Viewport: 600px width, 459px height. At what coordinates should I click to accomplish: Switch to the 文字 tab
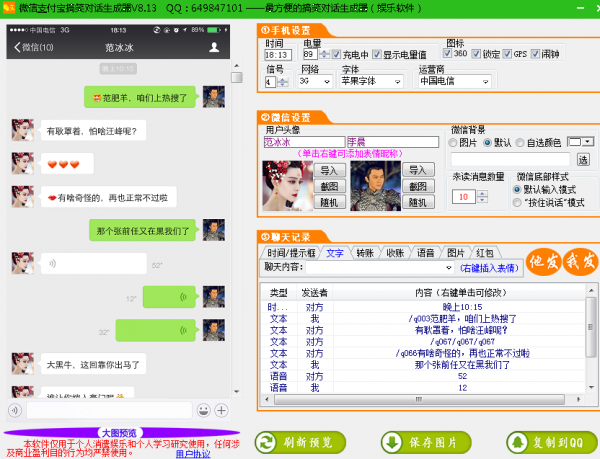335,253
